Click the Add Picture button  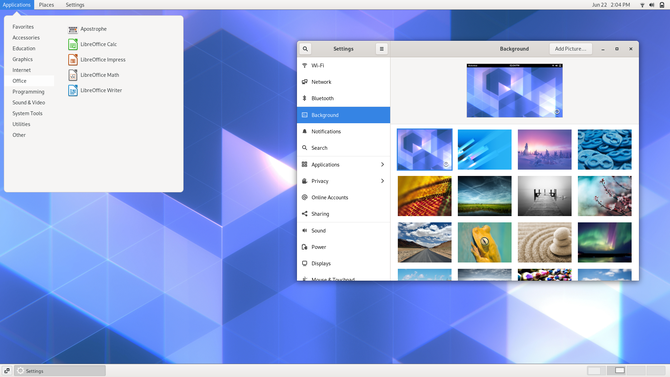click(570, 49)
